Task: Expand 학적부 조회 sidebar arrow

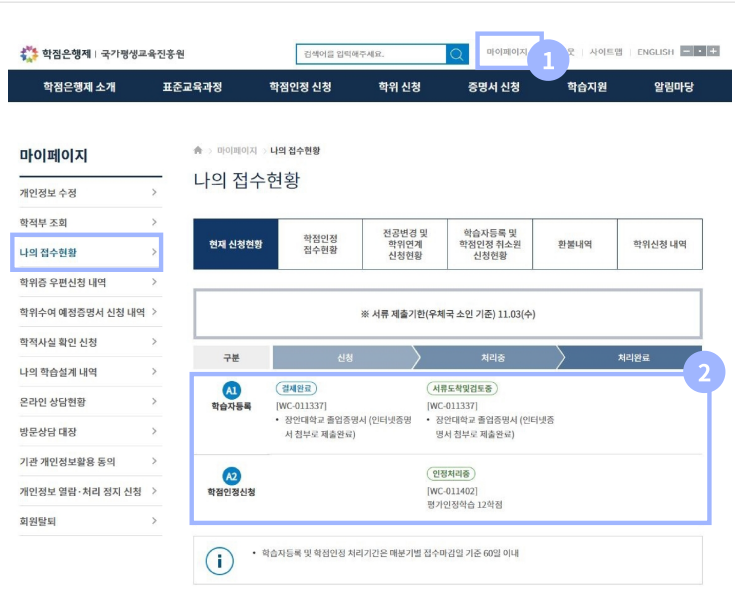Action: [x=154, y=222]
